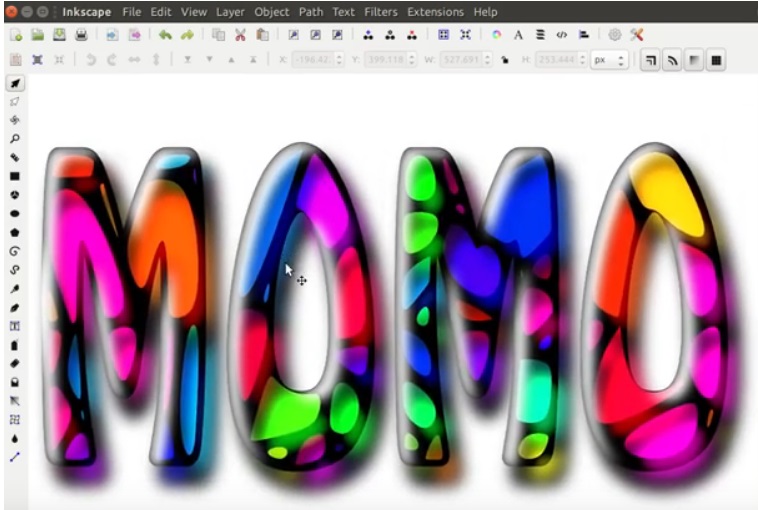Open Align and Distribute icon

[x=583, y=35]
